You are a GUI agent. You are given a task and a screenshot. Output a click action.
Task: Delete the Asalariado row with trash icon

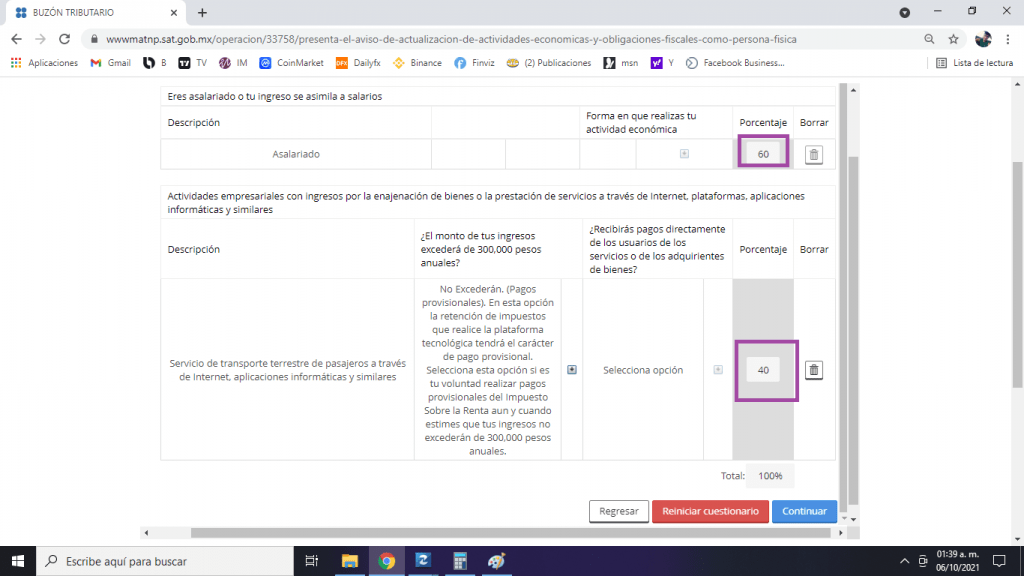pos(814,155)
